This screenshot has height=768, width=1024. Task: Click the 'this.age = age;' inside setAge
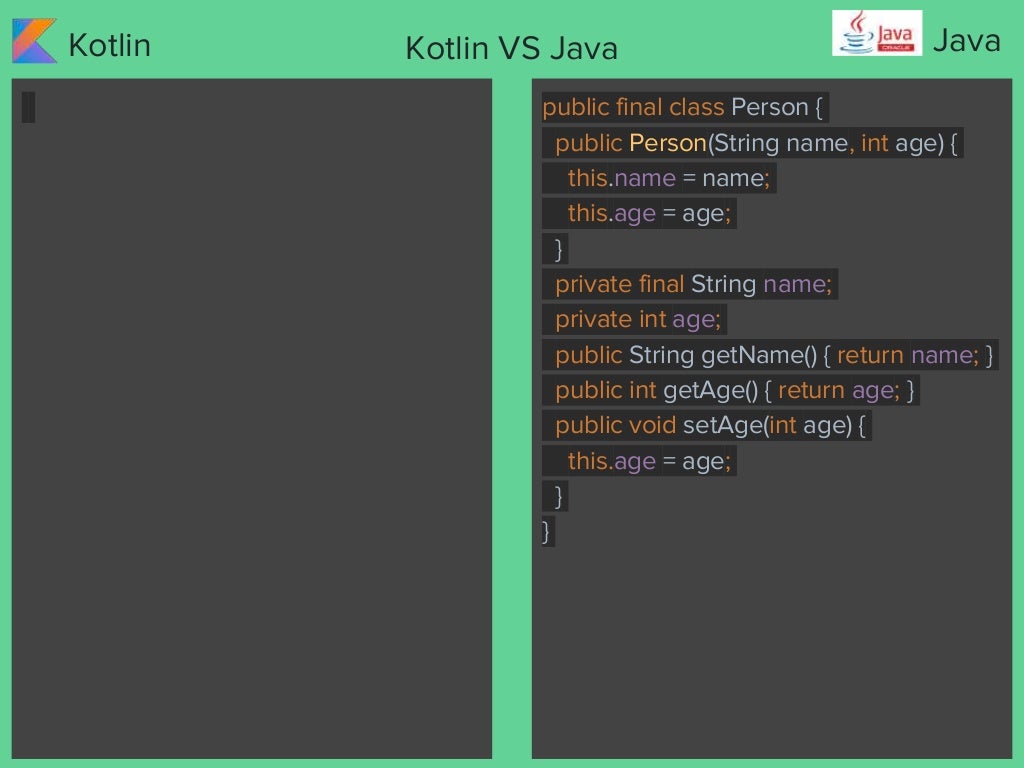coord(650,461)
